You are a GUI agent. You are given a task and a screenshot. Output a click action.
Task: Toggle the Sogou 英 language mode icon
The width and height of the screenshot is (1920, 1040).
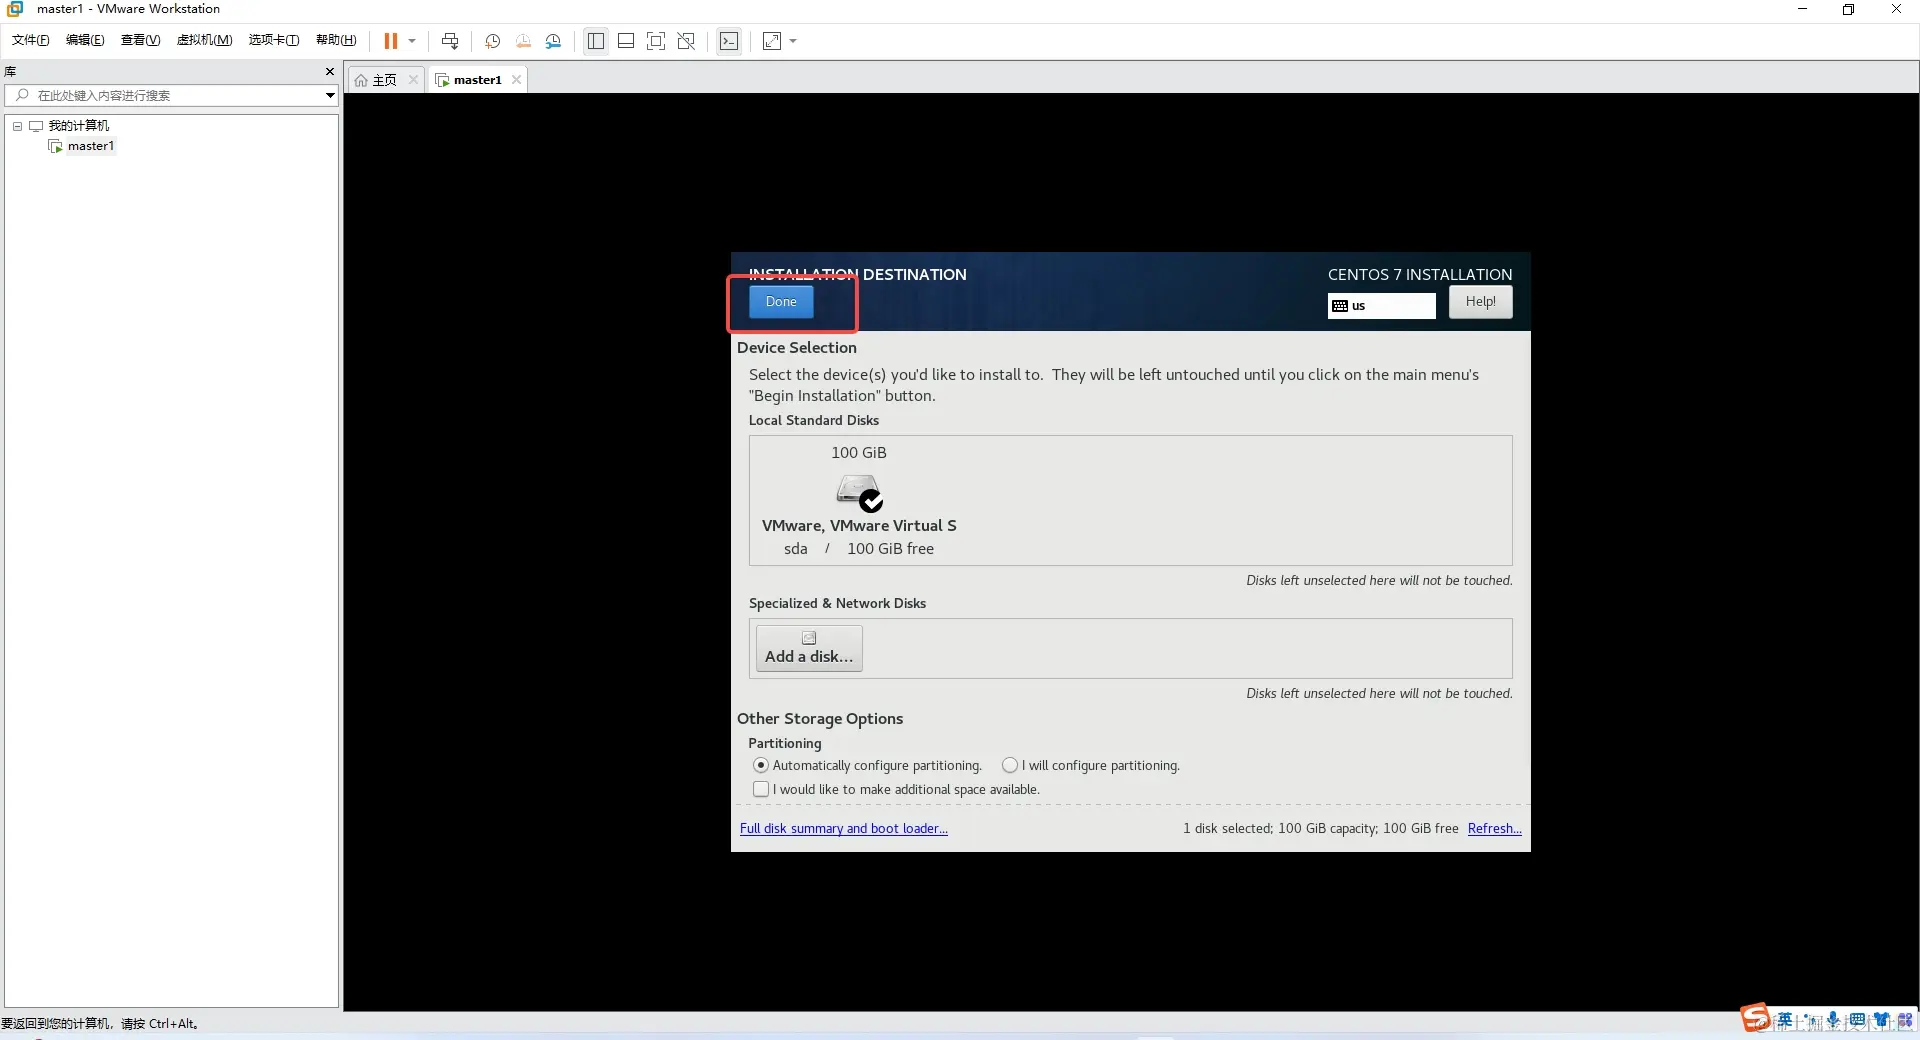[x=1785, y=1020]
